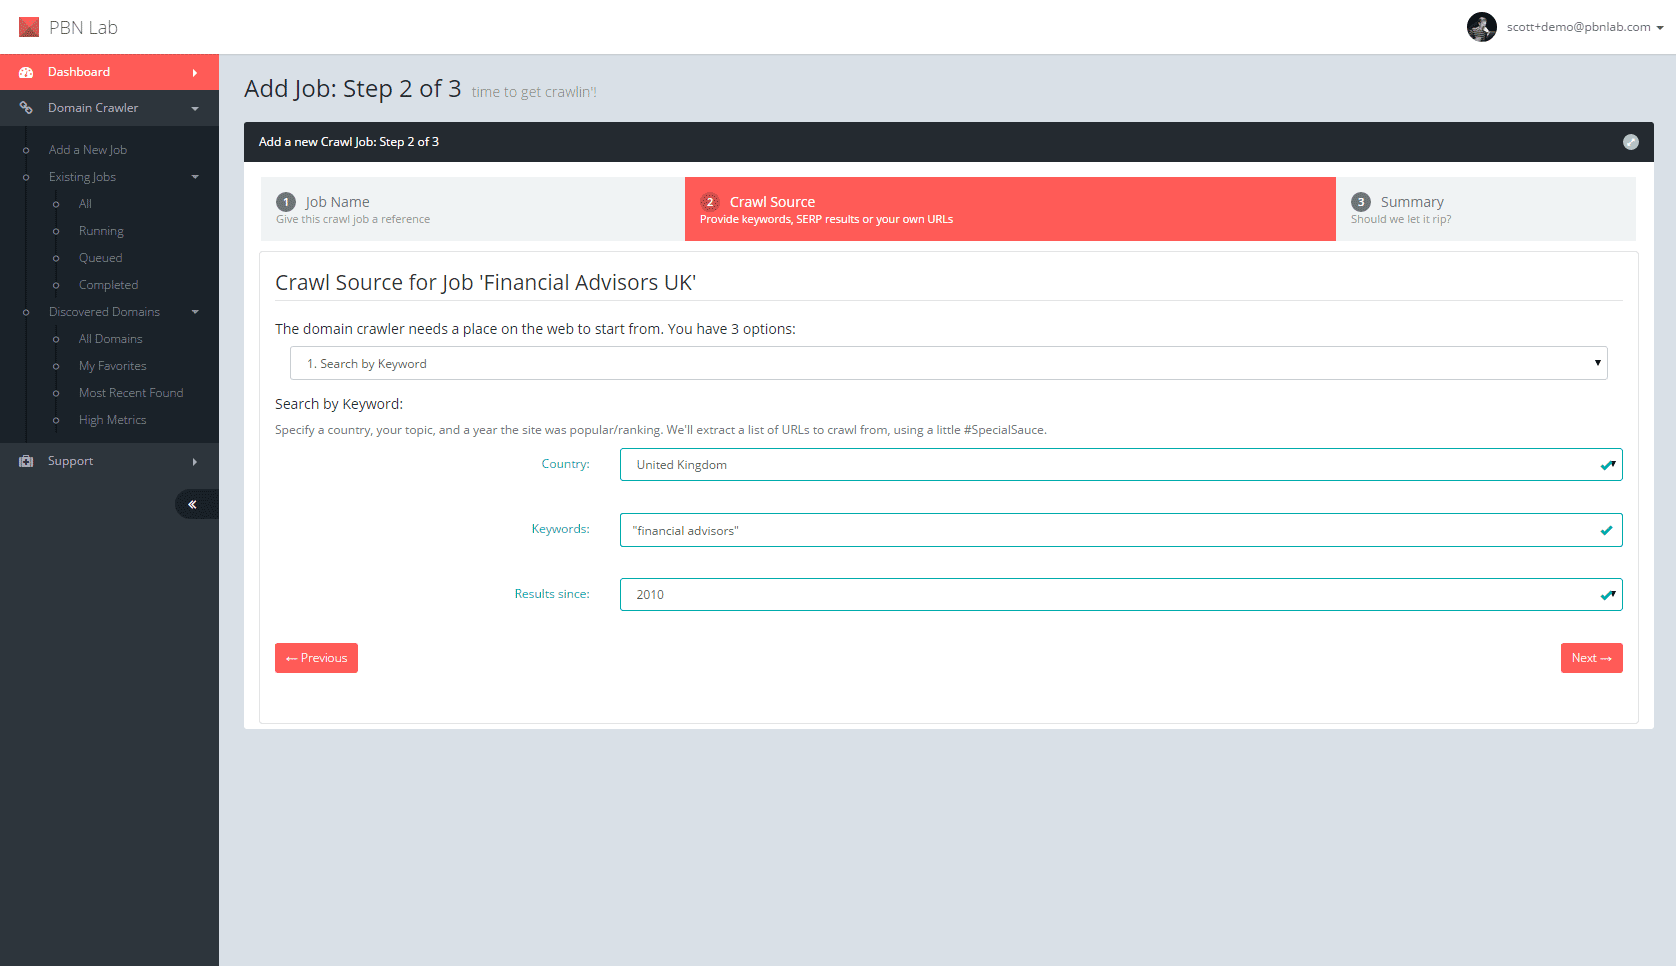Select the Crawl Source step tab
This screenshot has height=966, width=1676.
pos(1009,209)
